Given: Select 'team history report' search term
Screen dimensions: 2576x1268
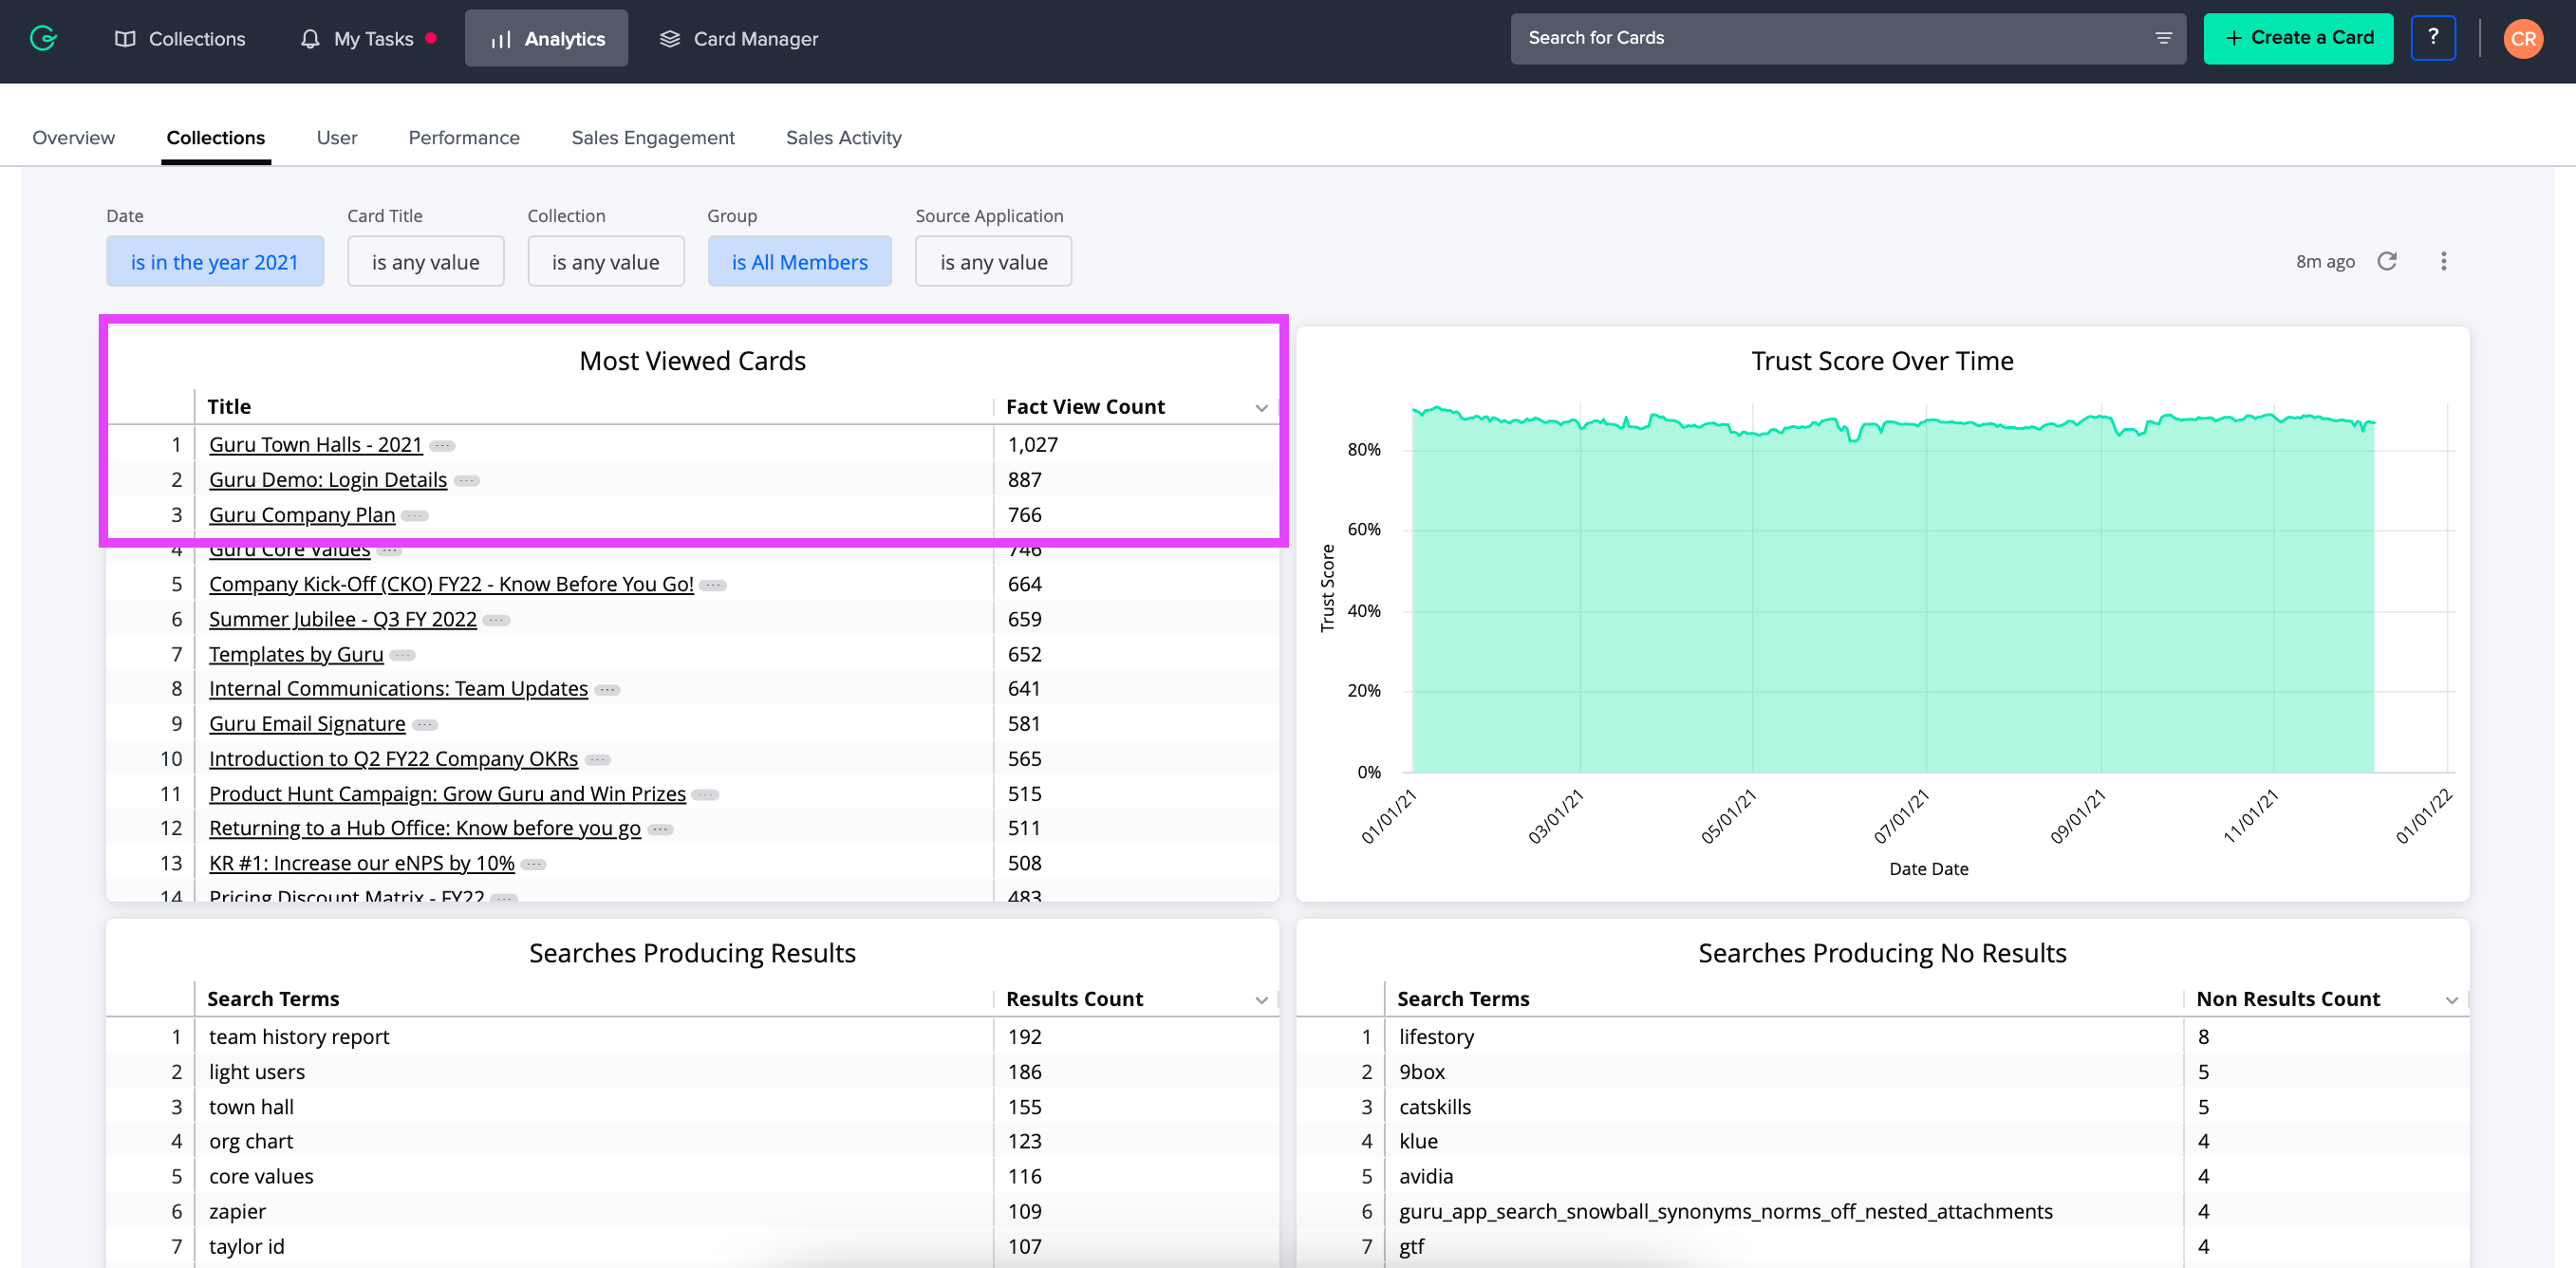Looking at the screenshot, I should click(299, 1037).
